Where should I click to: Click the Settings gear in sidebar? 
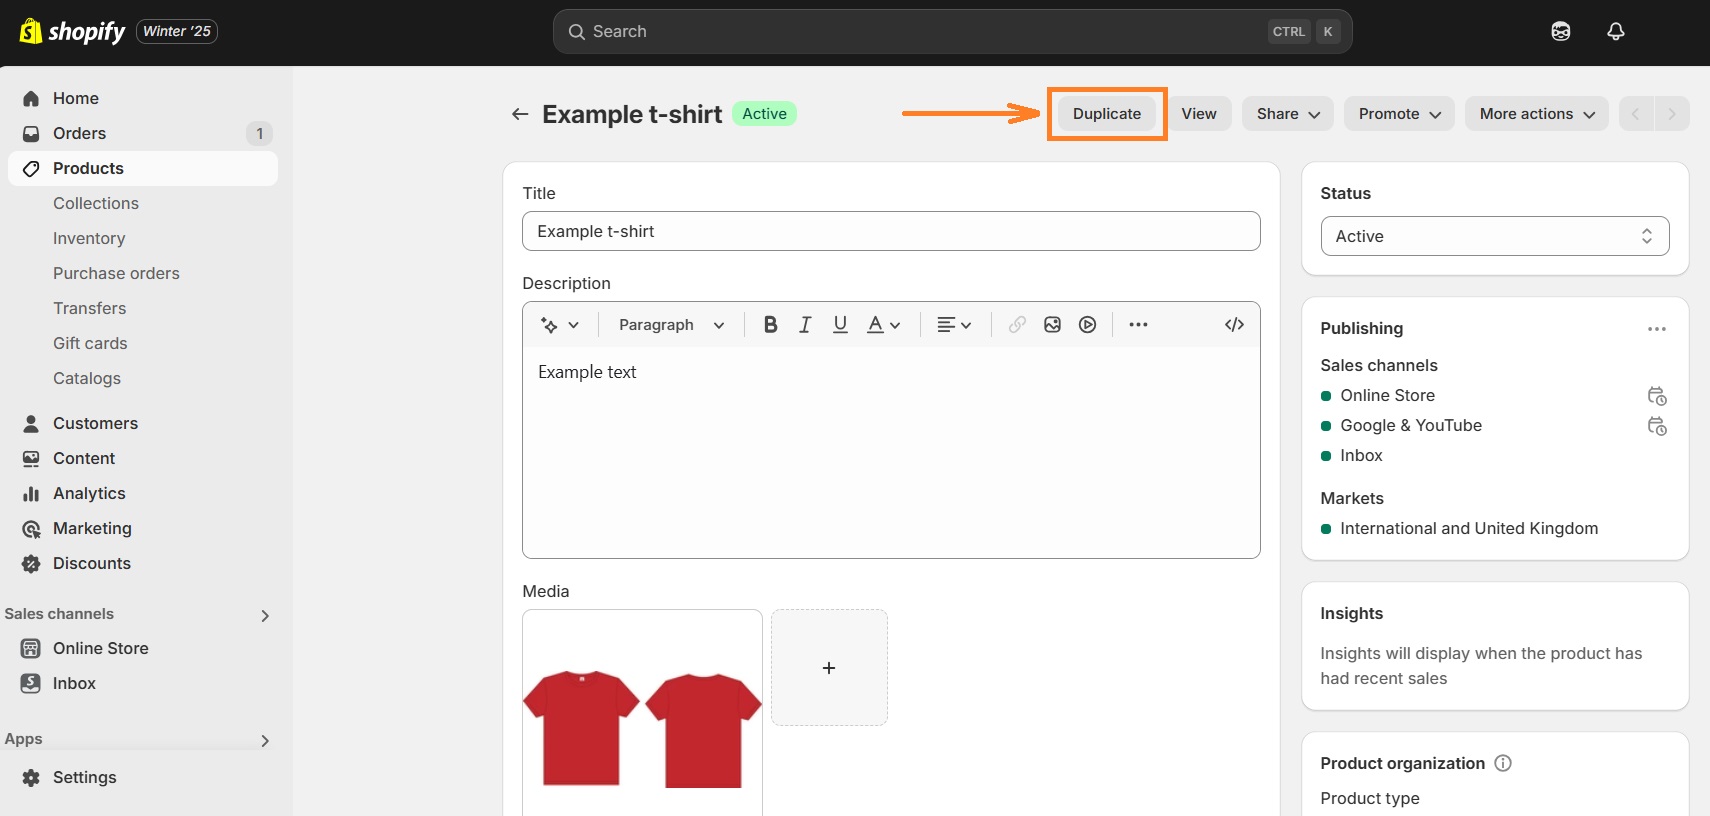tap(31, 778)
